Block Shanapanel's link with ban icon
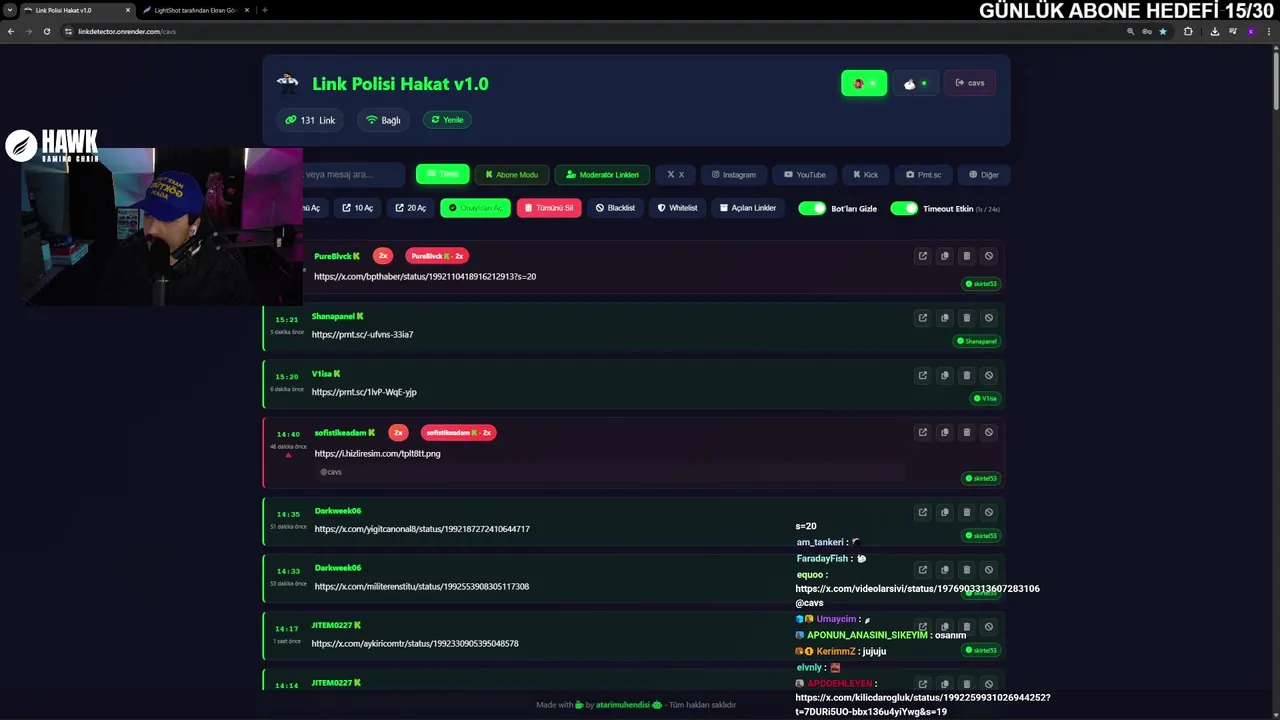1280x720 pixels. tap(989, 318)
